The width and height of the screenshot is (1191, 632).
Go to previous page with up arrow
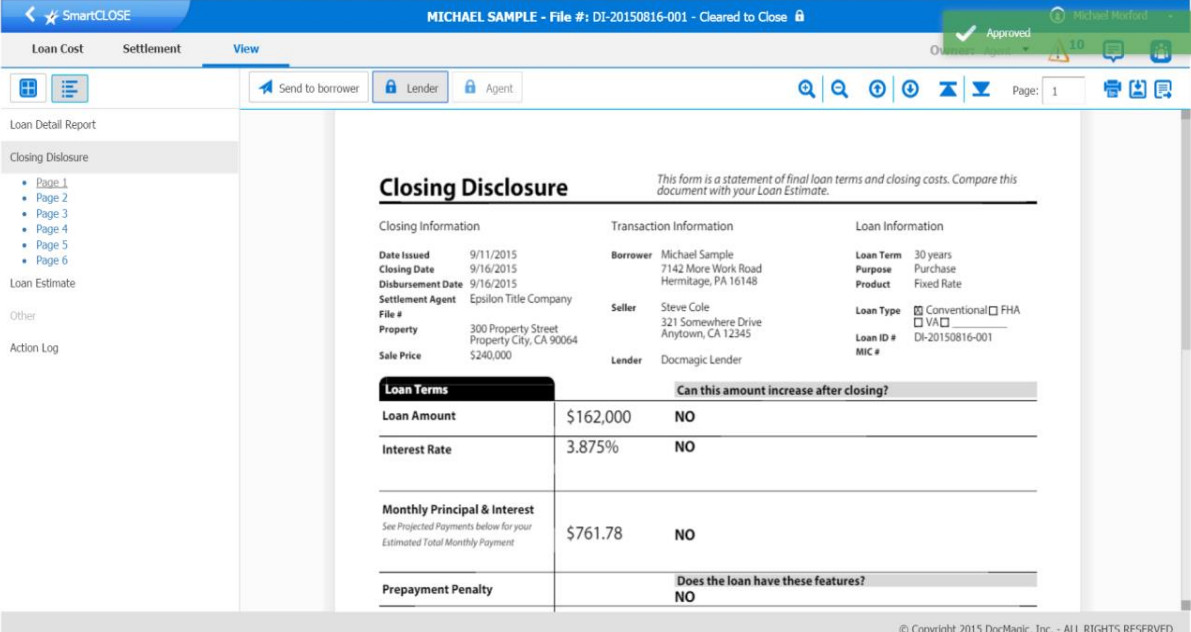tap(877, 89)
